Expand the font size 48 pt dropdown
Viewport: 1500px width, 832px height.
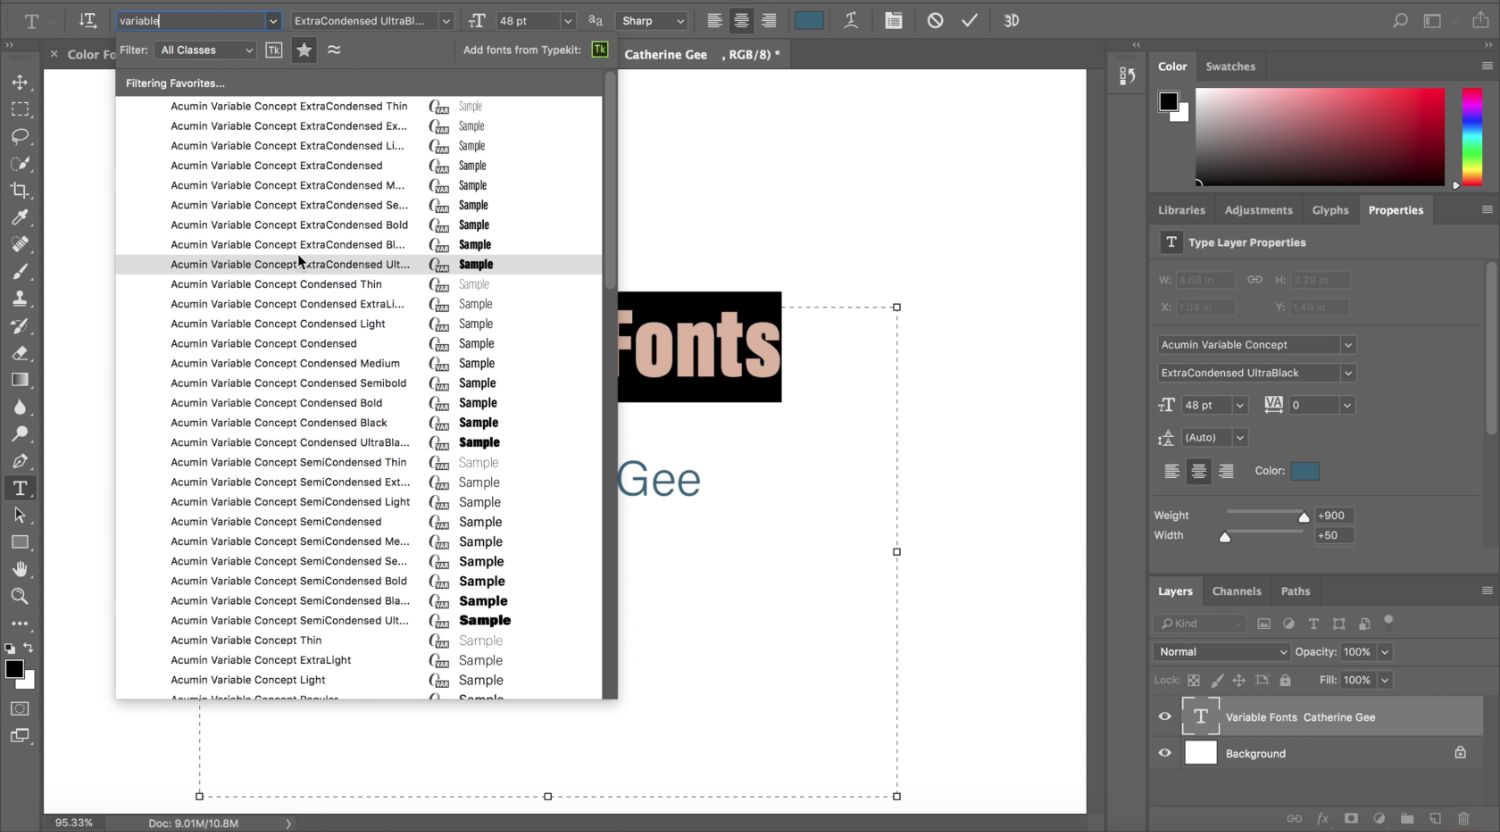click(568, 21)
